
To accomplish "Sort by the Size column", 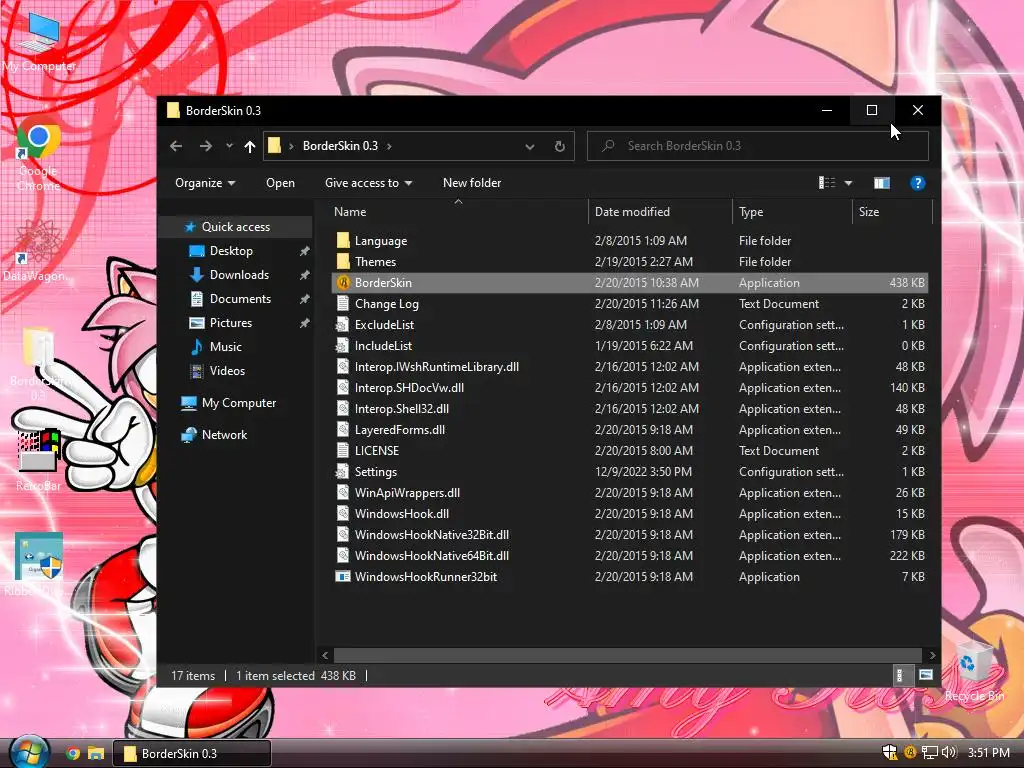I will pyautogui.click(x=892, y=212).
